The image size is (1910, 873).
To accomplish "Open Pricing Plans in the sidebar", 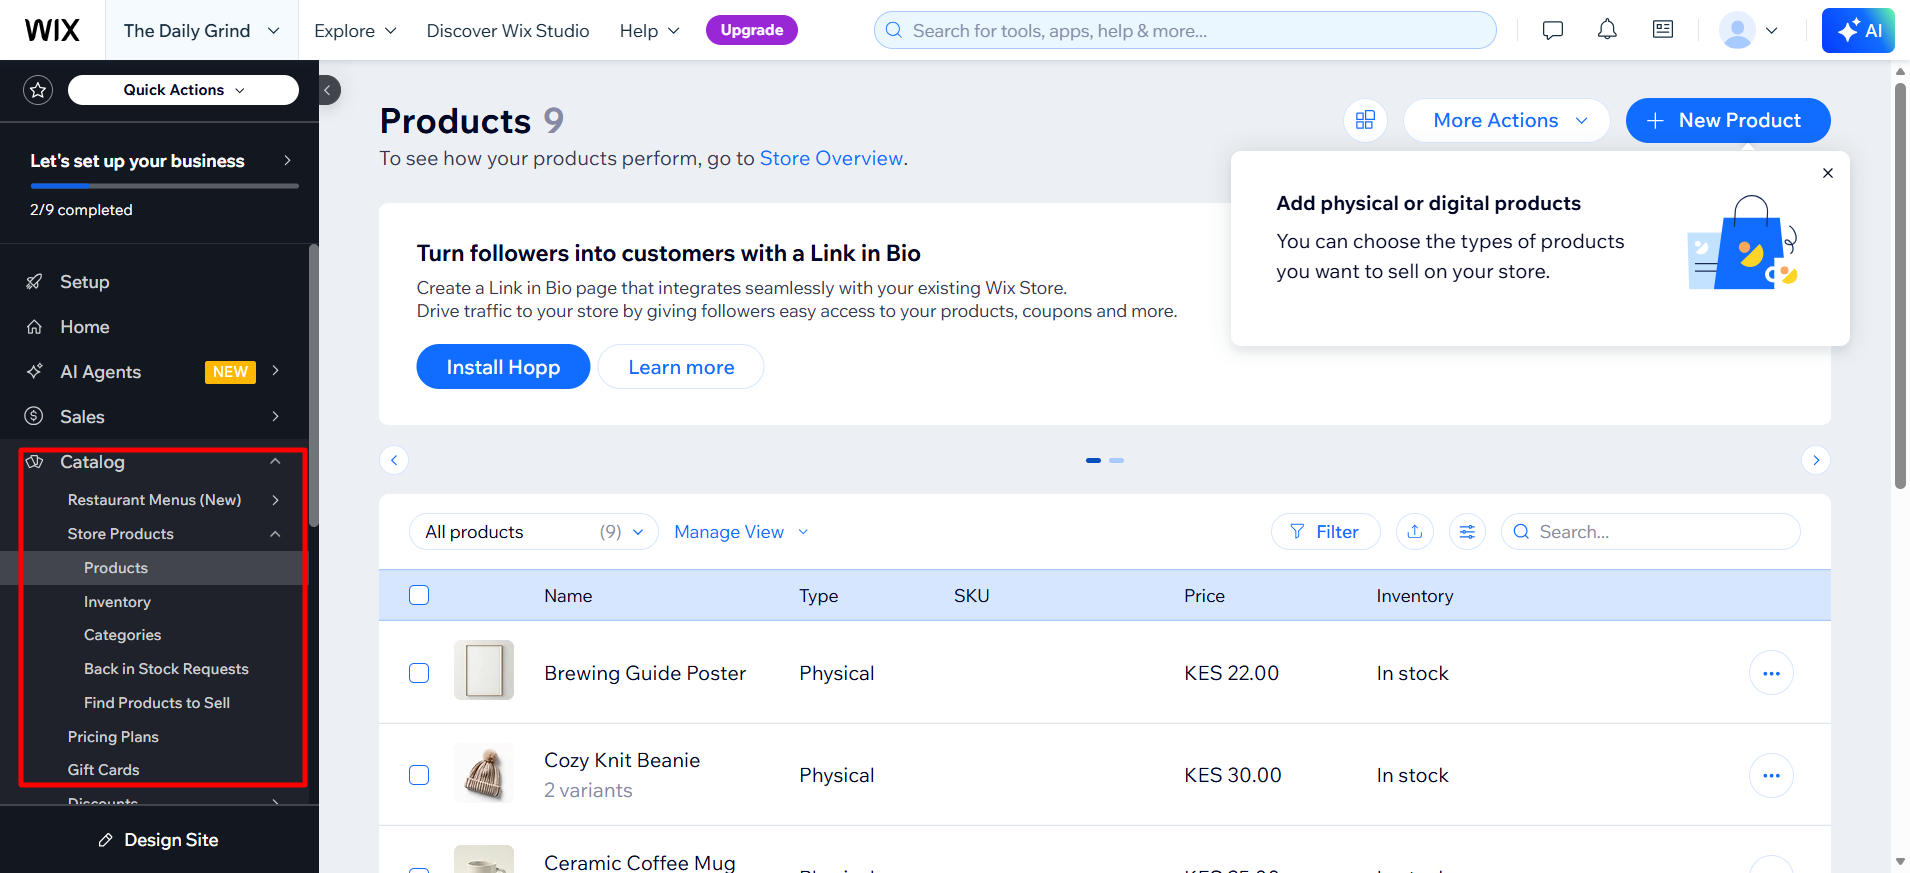I will pyautogui.click(x=113, y=737).
